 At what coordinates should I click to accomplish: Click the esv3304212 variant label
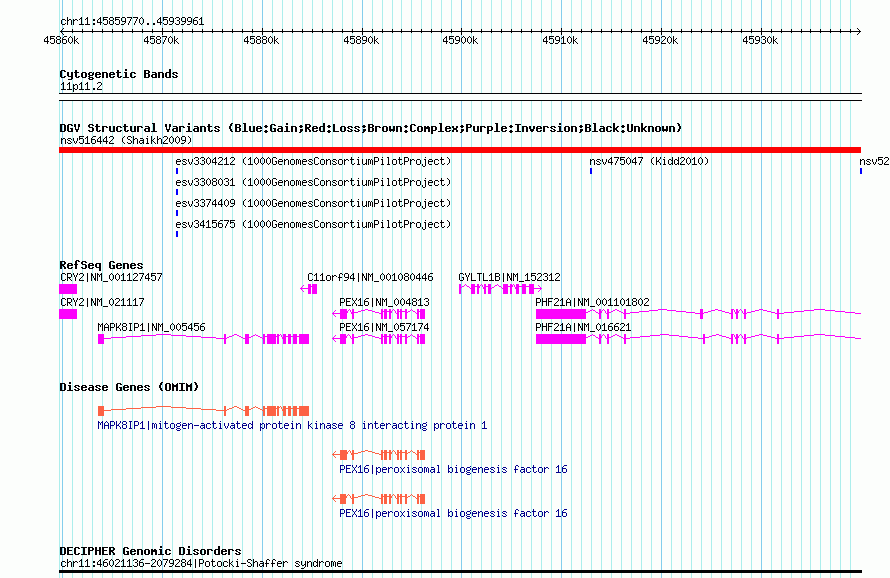point(313,161)
